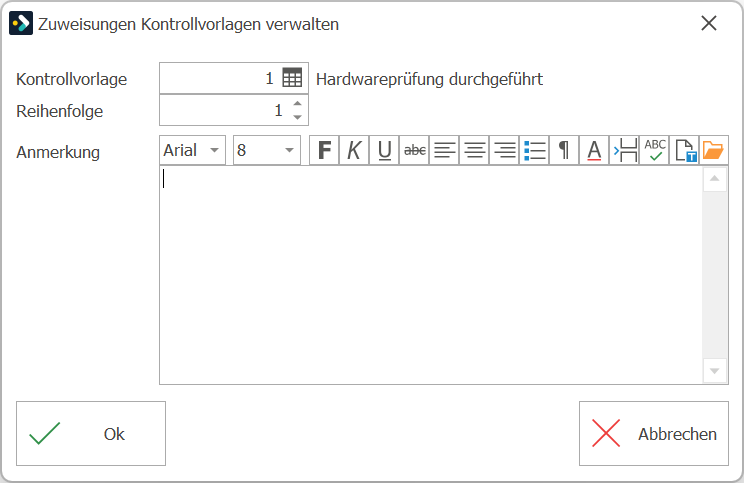Close the Zuweisungen Kontrollvorlagen dialog

[709, 23]
